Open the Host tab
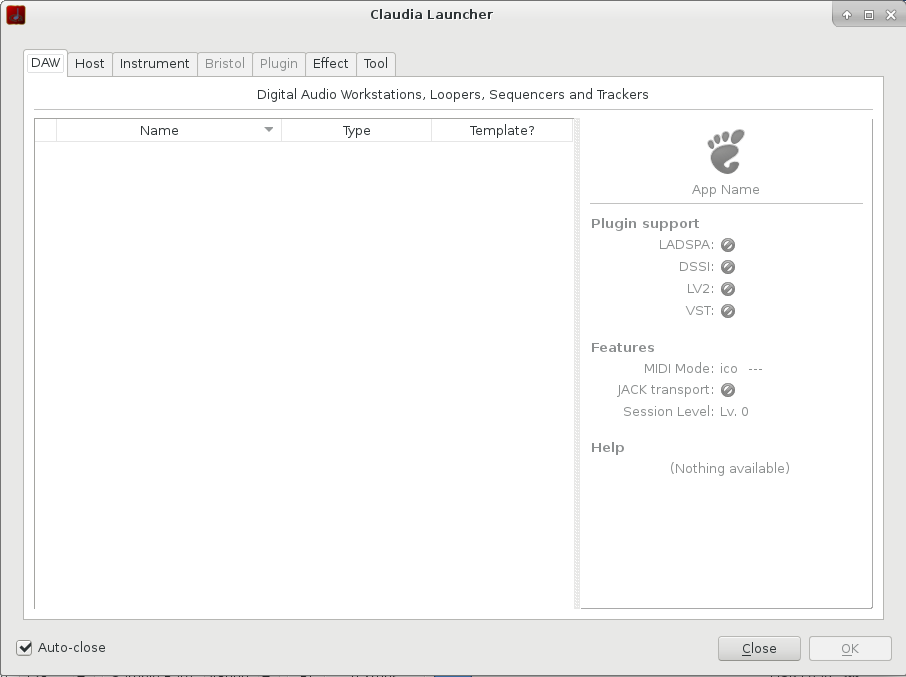This screenshot has width=906, height=677. pyautogui.click(x=90, y=64)
